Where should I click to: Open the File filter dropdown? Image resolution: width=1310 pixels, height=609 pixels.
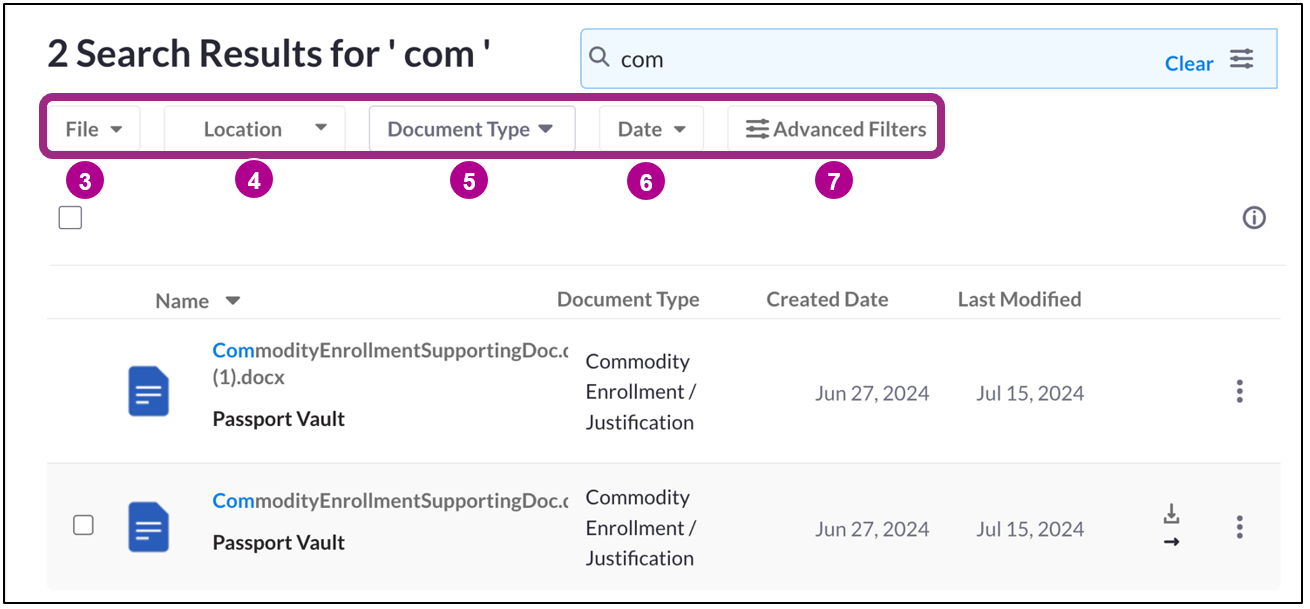click(x=93, y=128)
